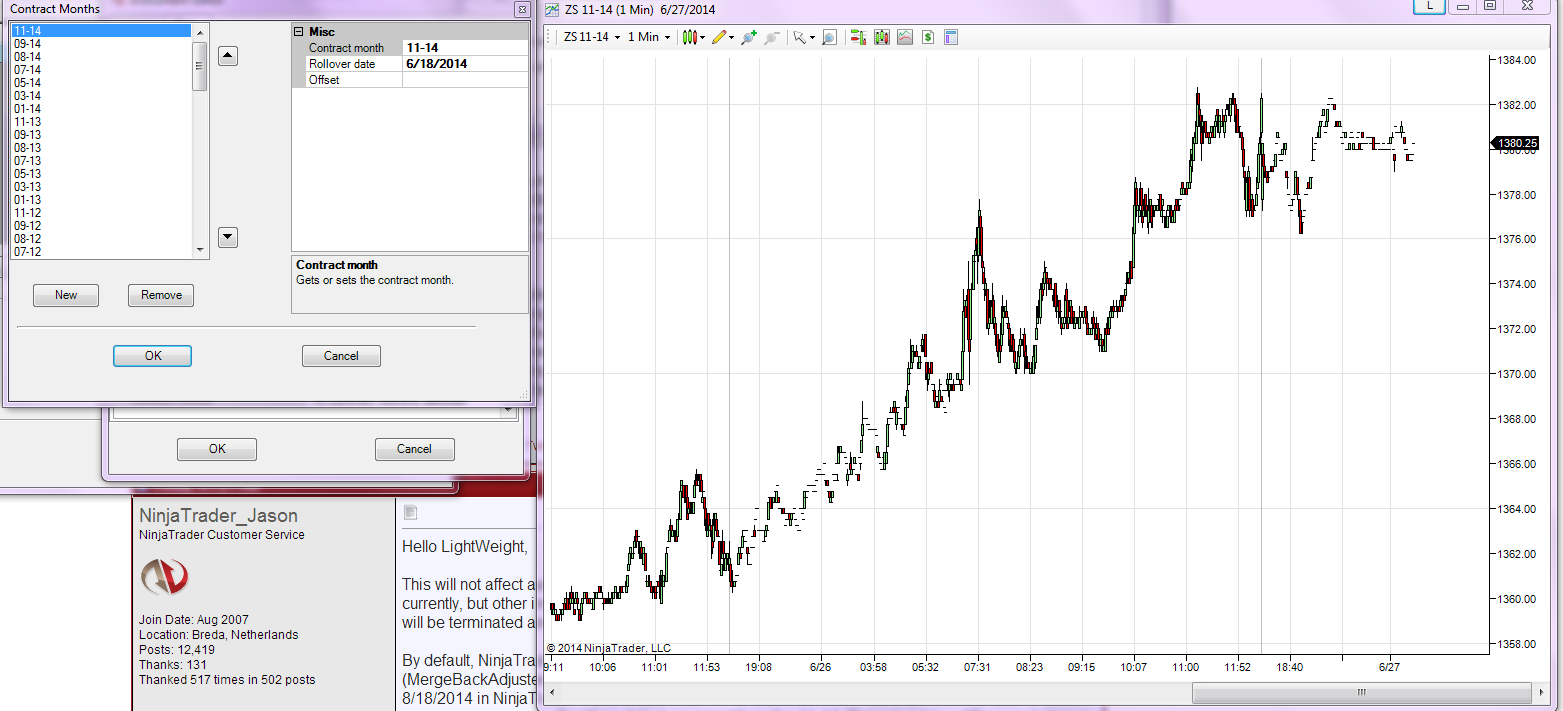Open the pencil drawing tools menu
Image resolution: width=1563 pixels, height=711 pixels.
tap(722, 37)
